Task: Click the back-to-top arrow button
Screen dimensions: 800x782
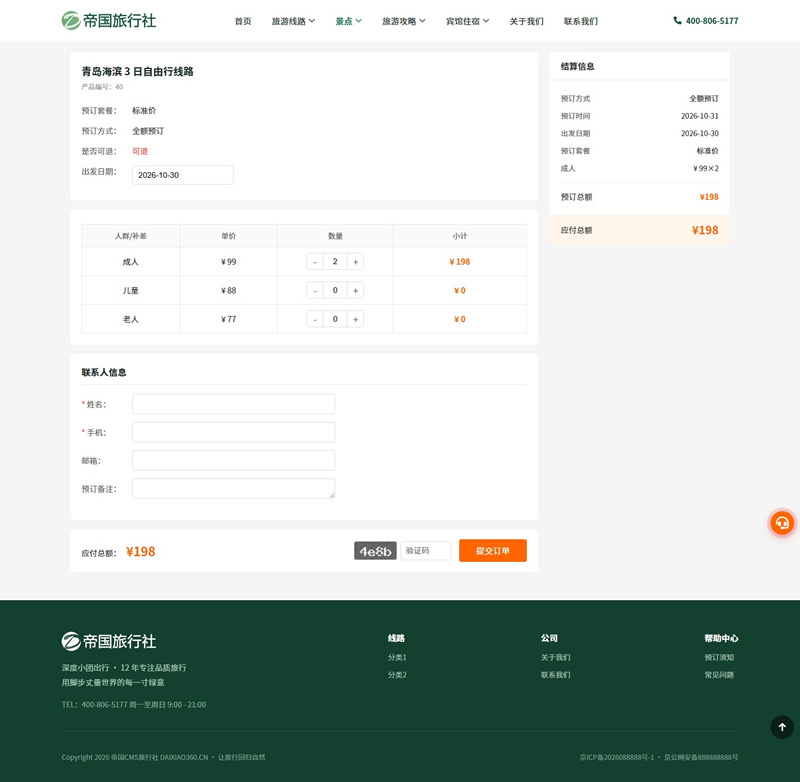Action: pos(782,727)
